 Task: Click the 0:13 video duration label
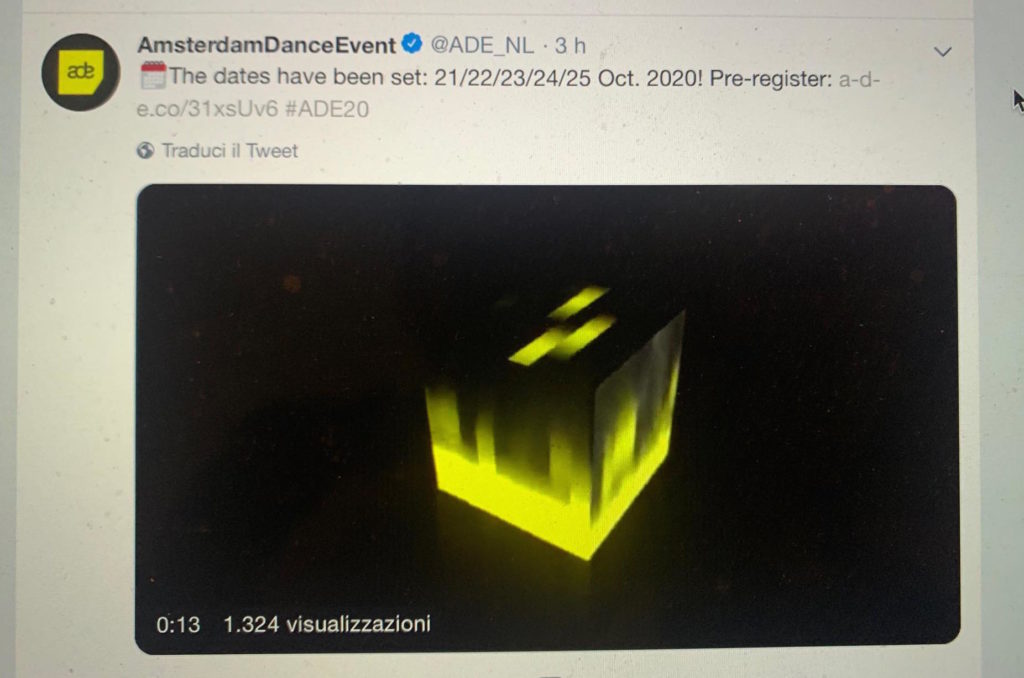pos(178,624)
